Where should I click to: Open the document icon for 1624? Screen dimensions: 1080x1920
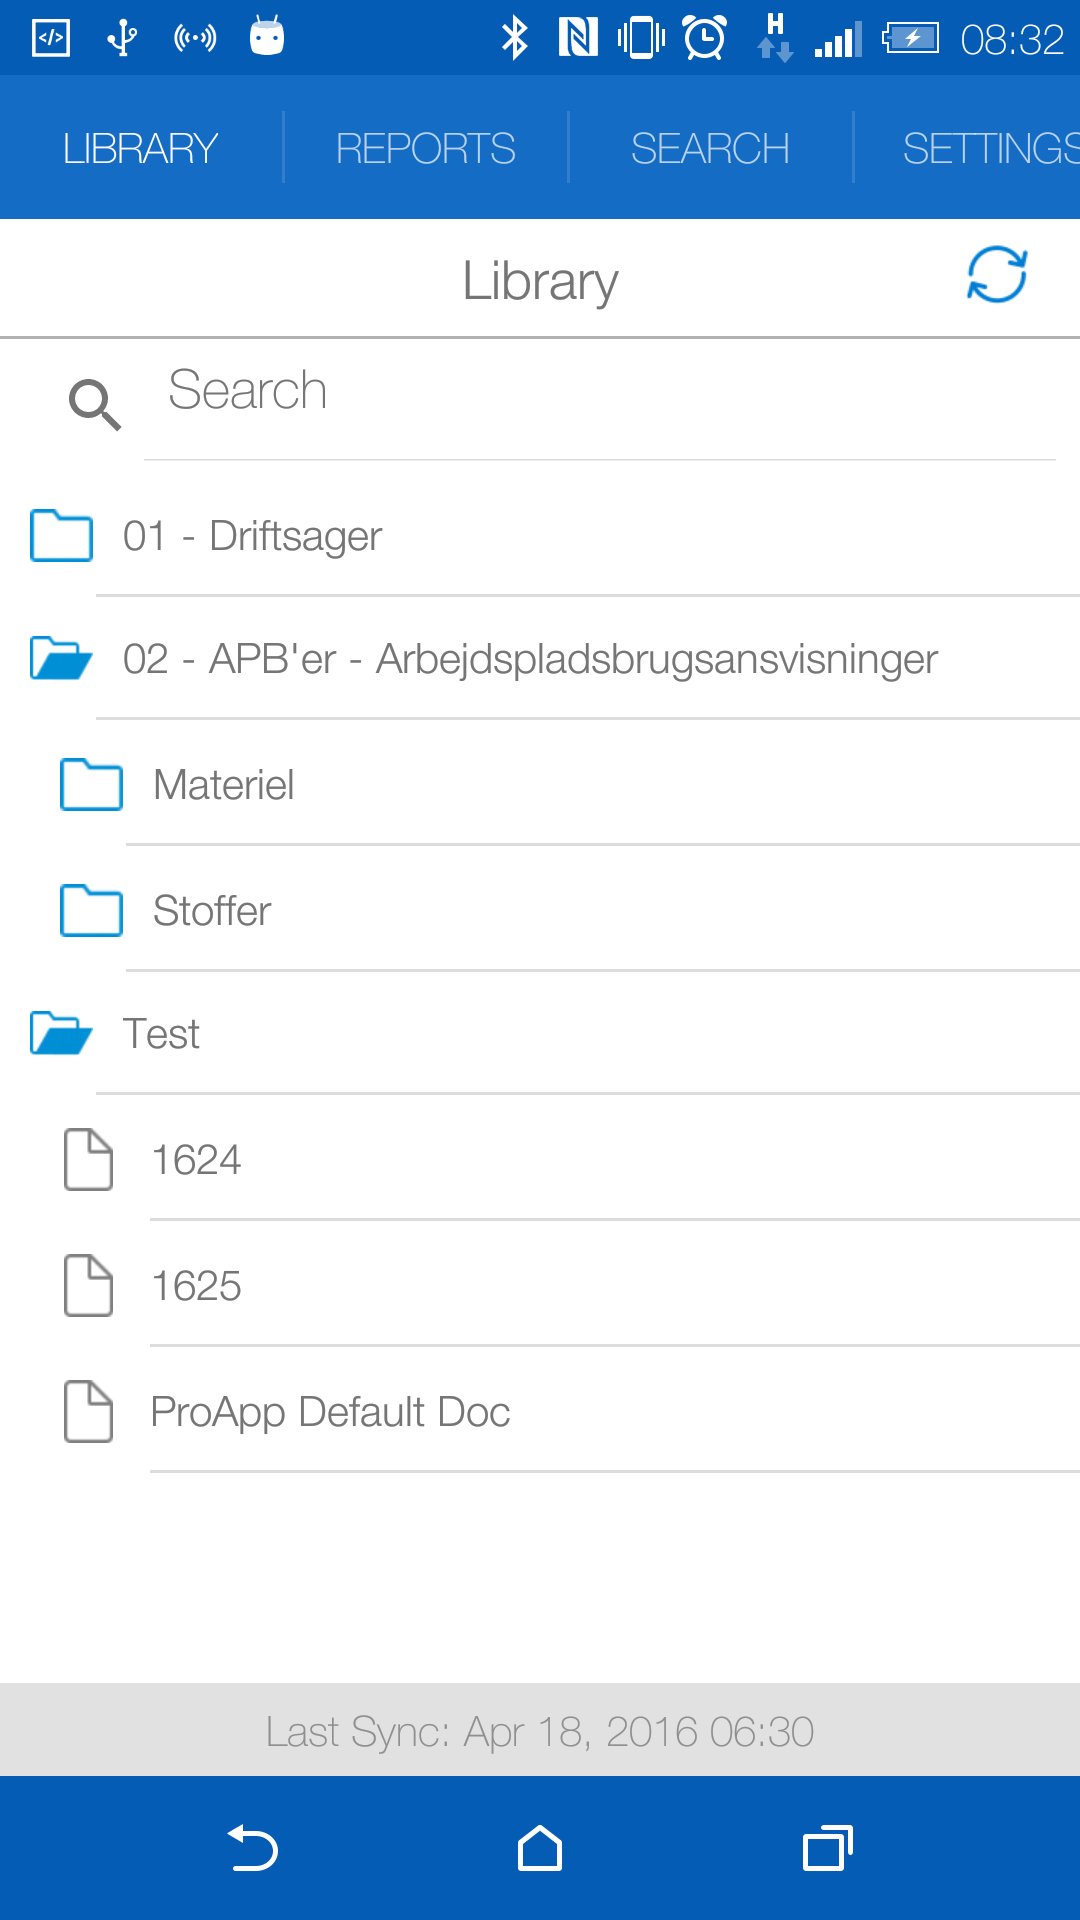point(88,1160)
